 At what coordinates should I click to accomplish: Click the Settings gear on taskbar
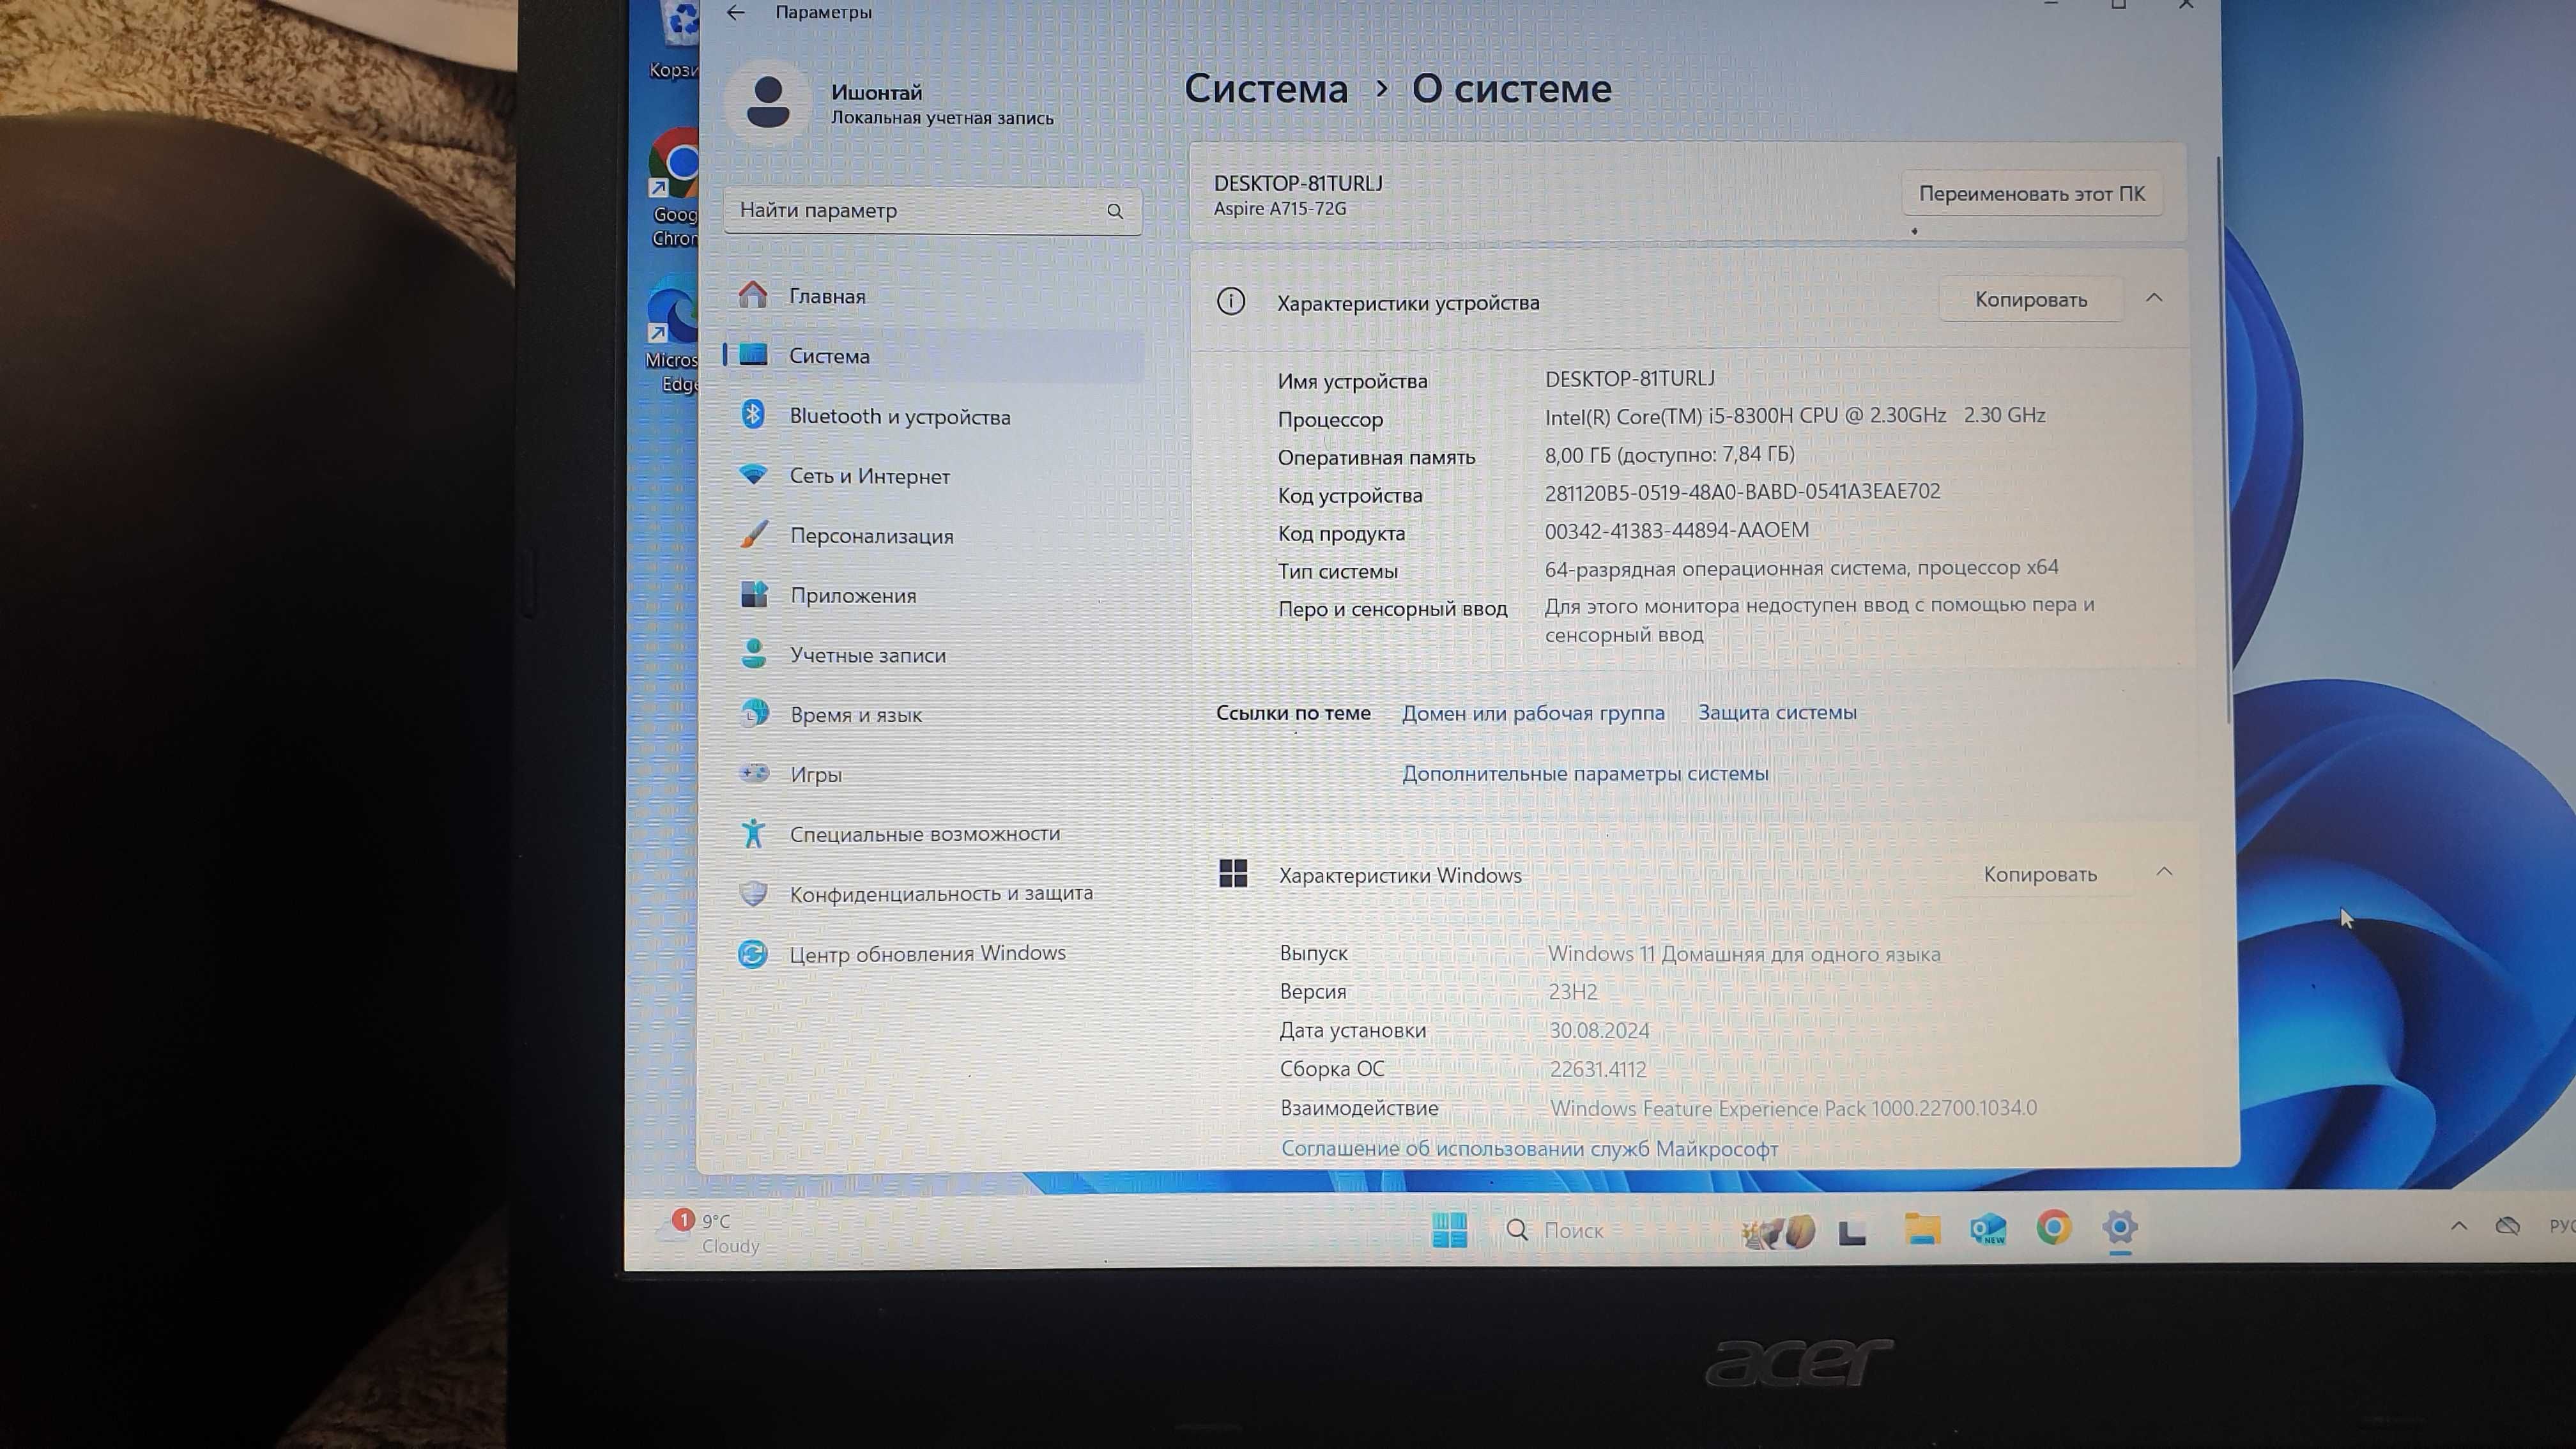click(2120, 1227)
